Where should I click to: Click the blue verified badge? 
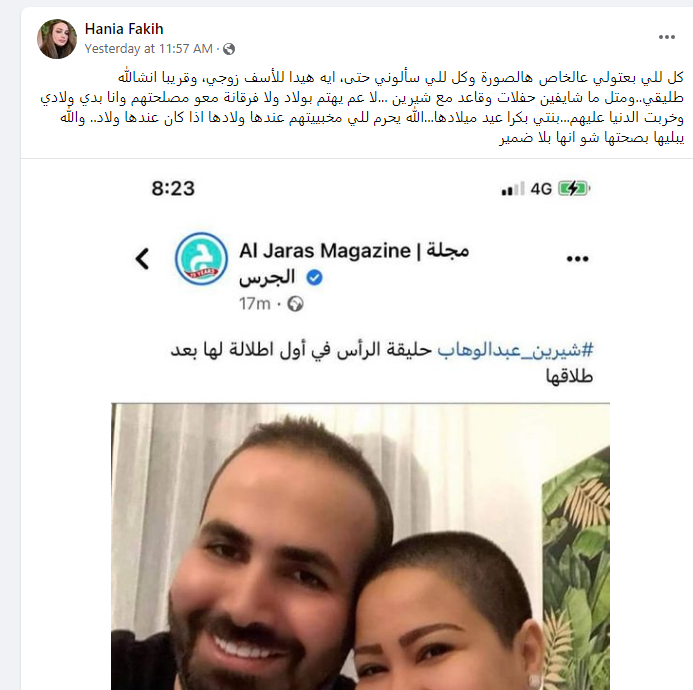314,278
